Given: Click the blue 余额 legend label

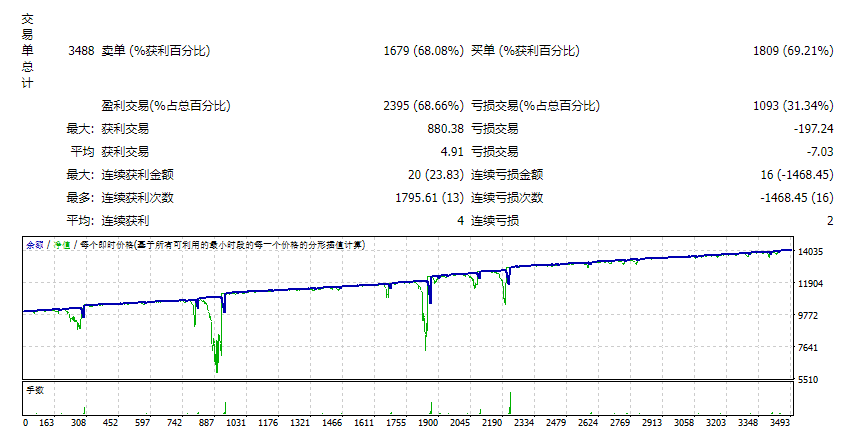Looking at the screenshot, I should click(34, 245).
